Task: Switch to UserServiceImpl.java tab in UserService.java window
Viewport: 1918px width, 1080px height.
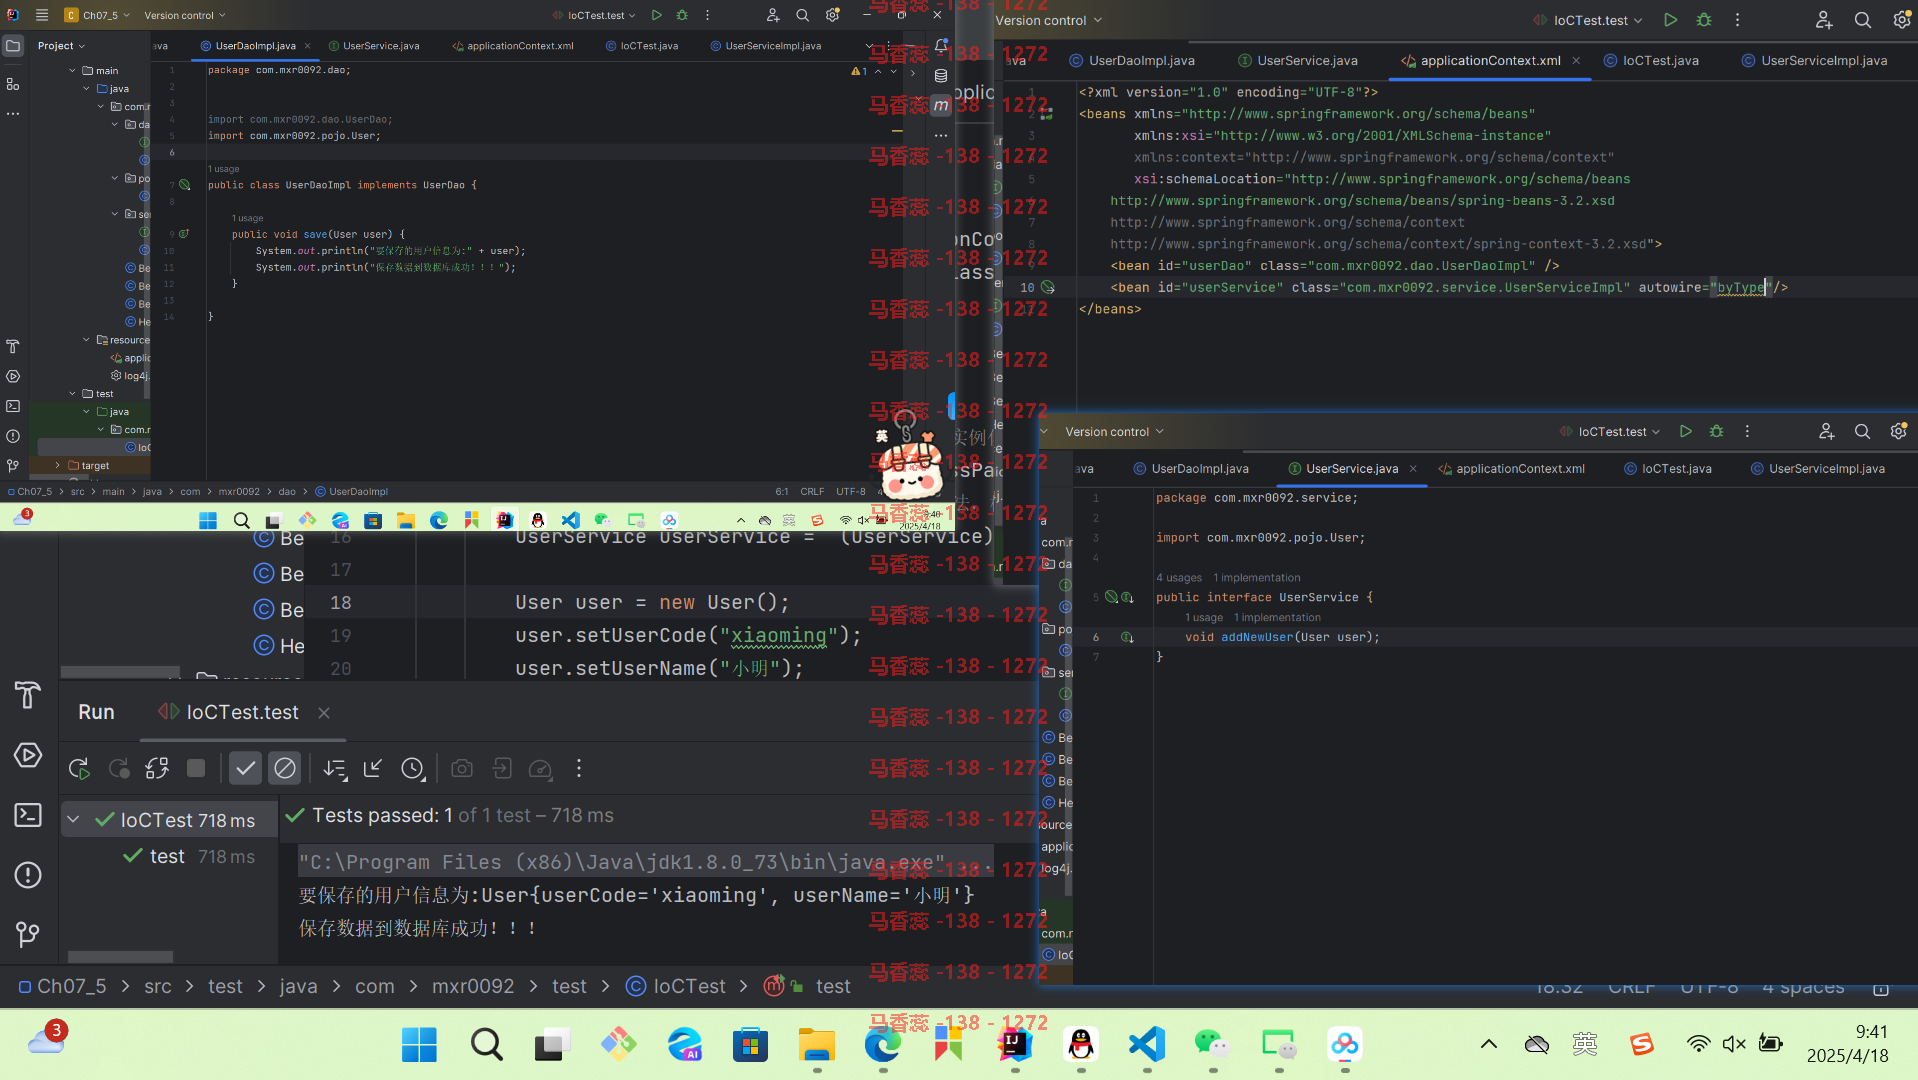Action: [x=1817, y=468]
